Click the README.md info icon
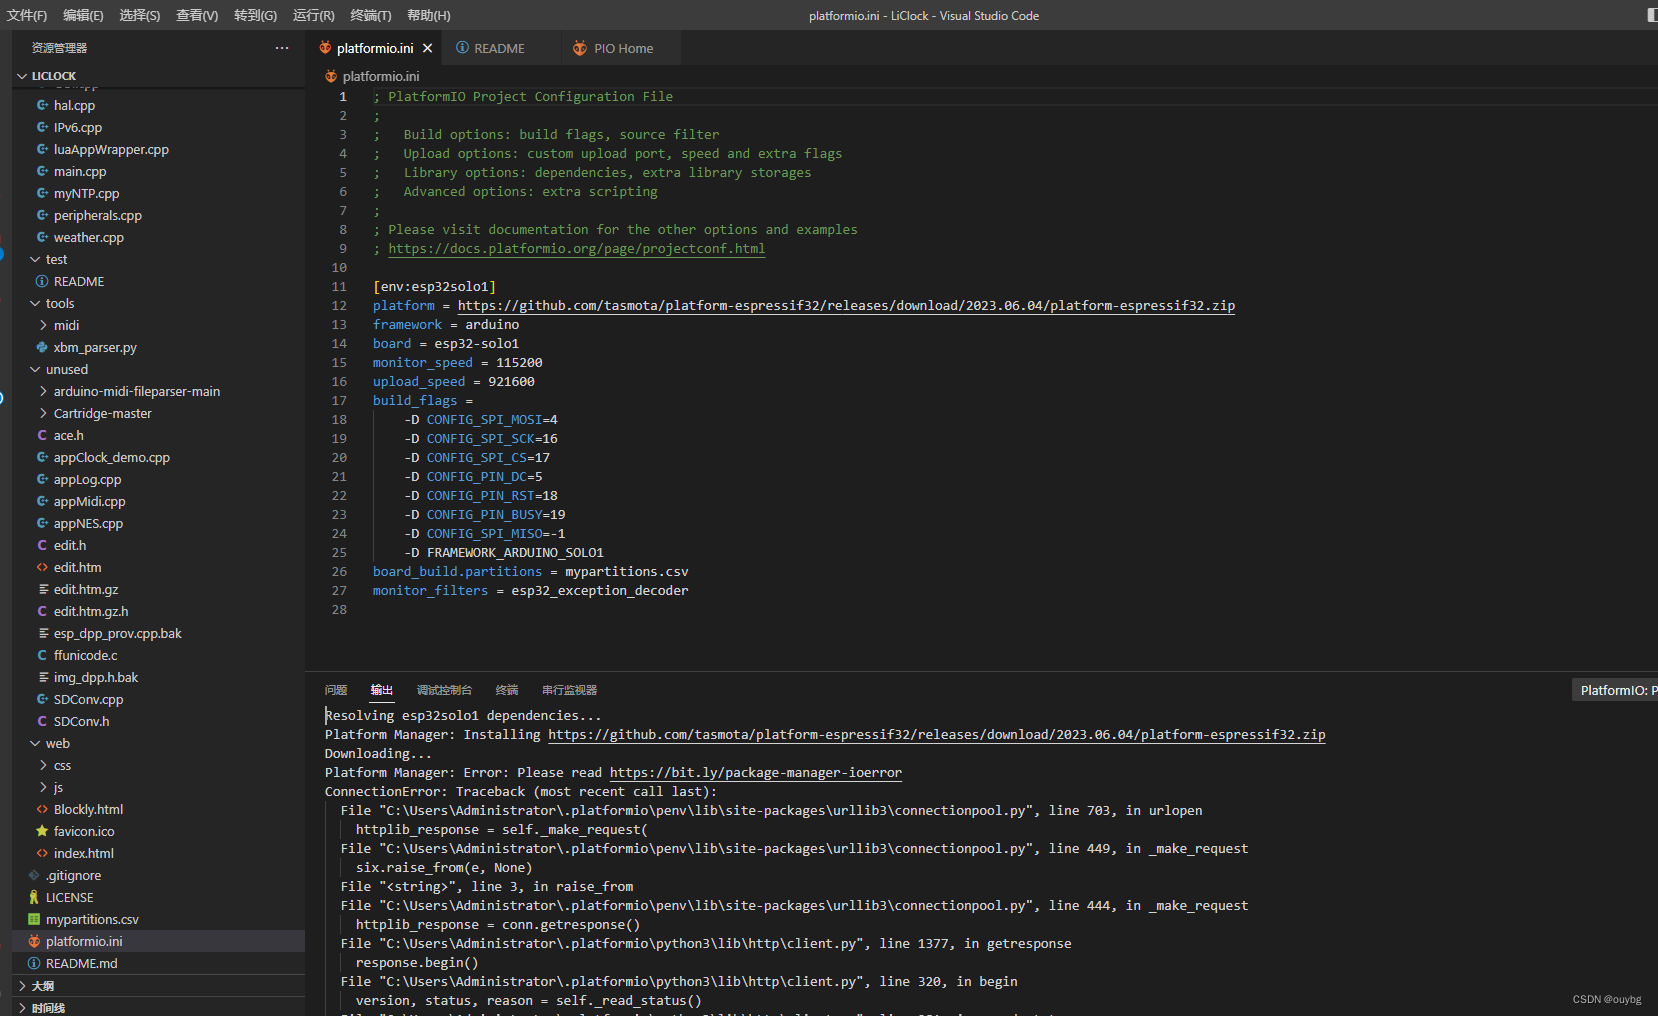Image resolution: width=1658 pixels, height=1016 pixels. click(34, 963)
